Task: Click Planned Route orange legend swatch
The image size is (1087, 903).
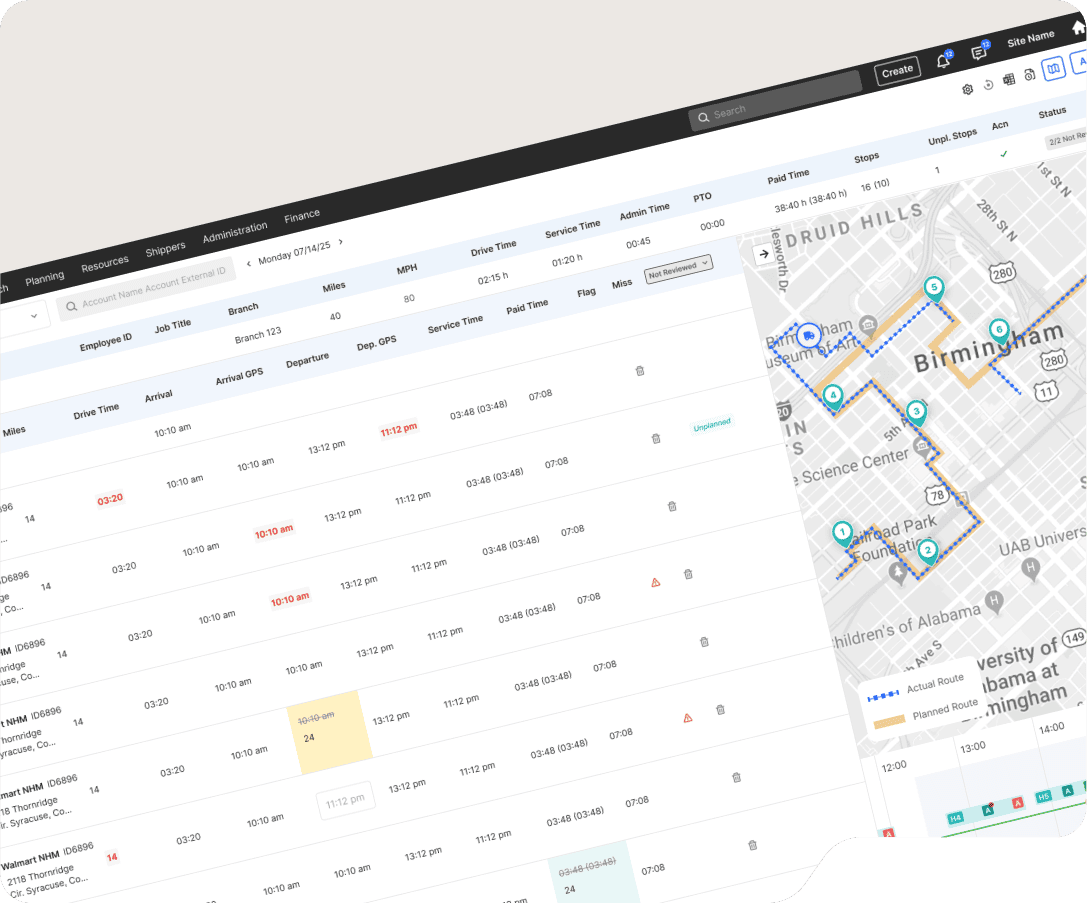Action: coord(889,722)
